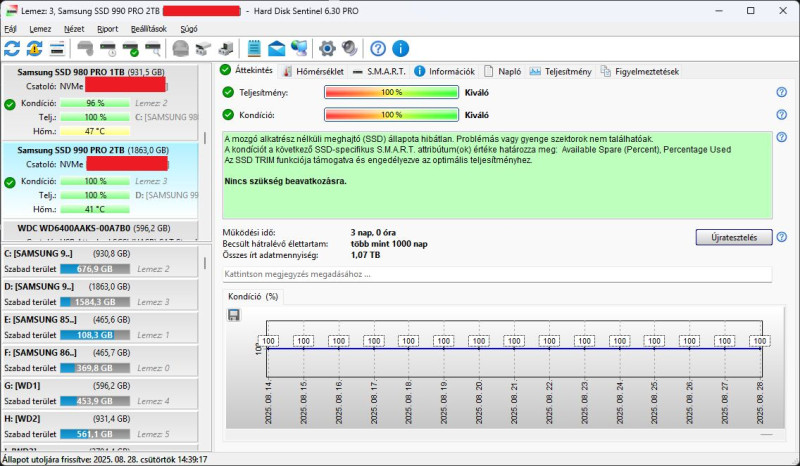
Task: Click help icon beside green status text
Action: [x=782, y=137]
